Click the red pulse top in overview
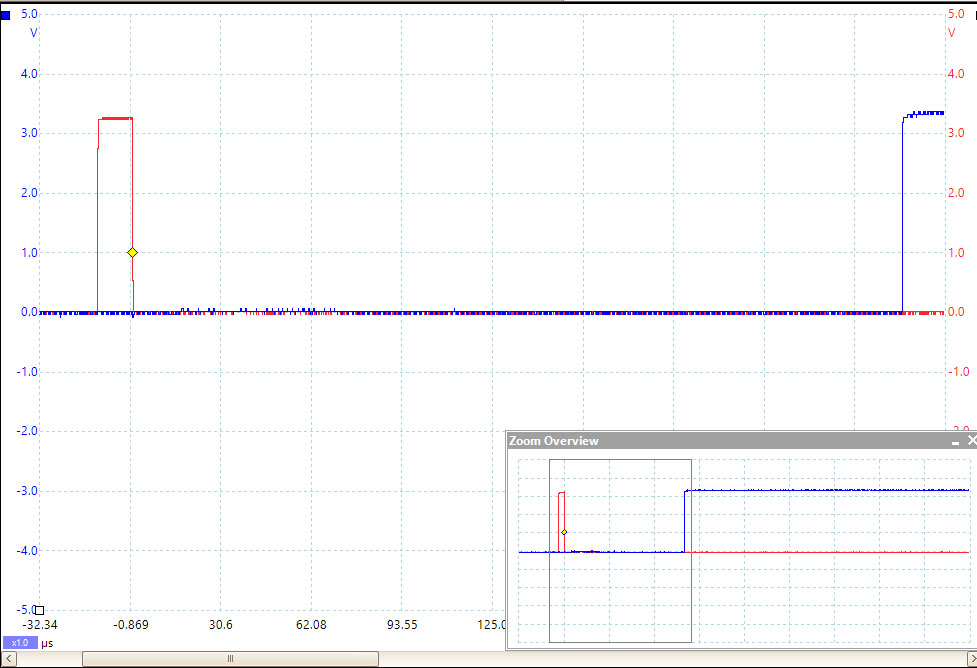 [561, 492]
